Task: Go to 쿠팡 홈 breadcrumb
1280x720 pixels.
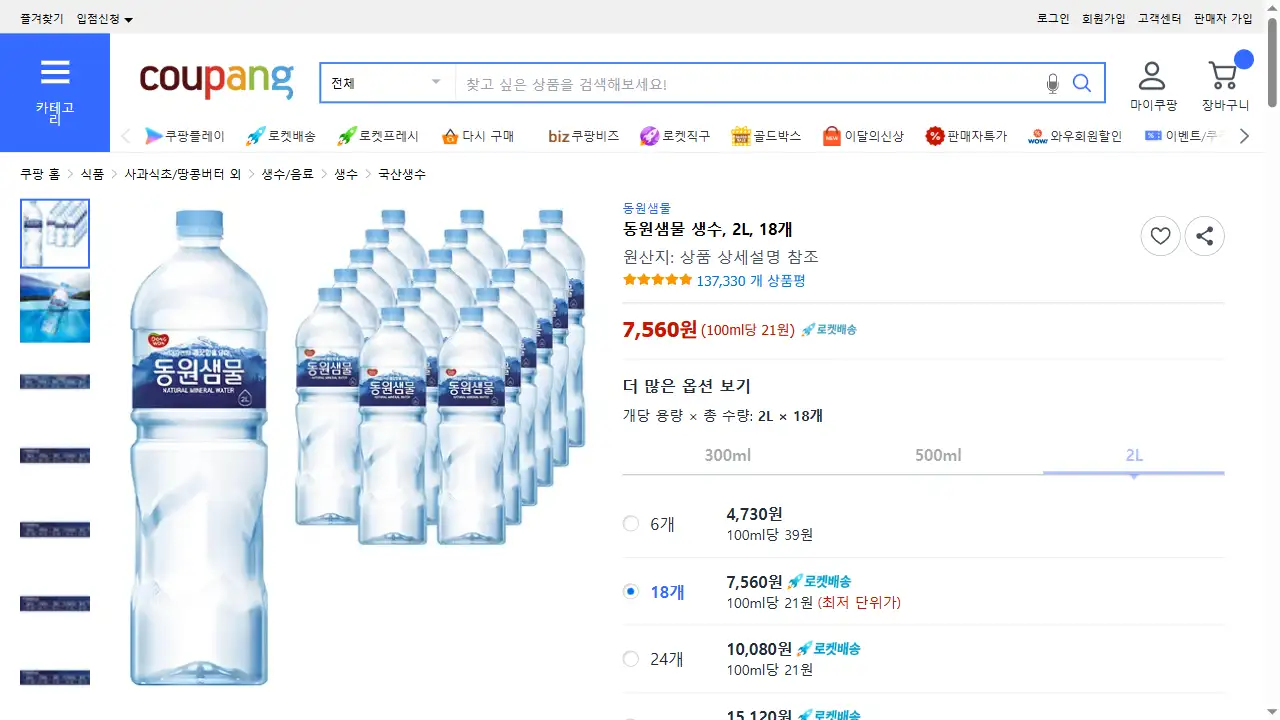Action: (40, 174)
